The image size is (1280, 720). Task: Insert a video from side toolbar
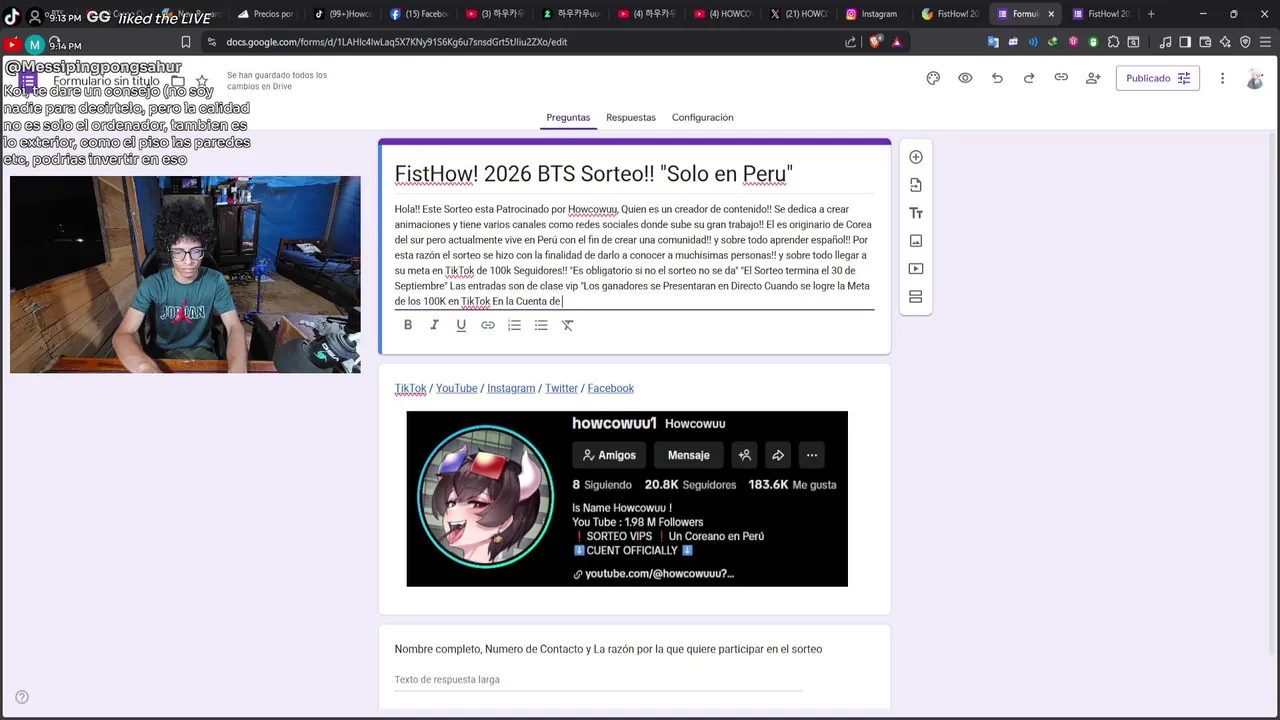click(915, 269)
